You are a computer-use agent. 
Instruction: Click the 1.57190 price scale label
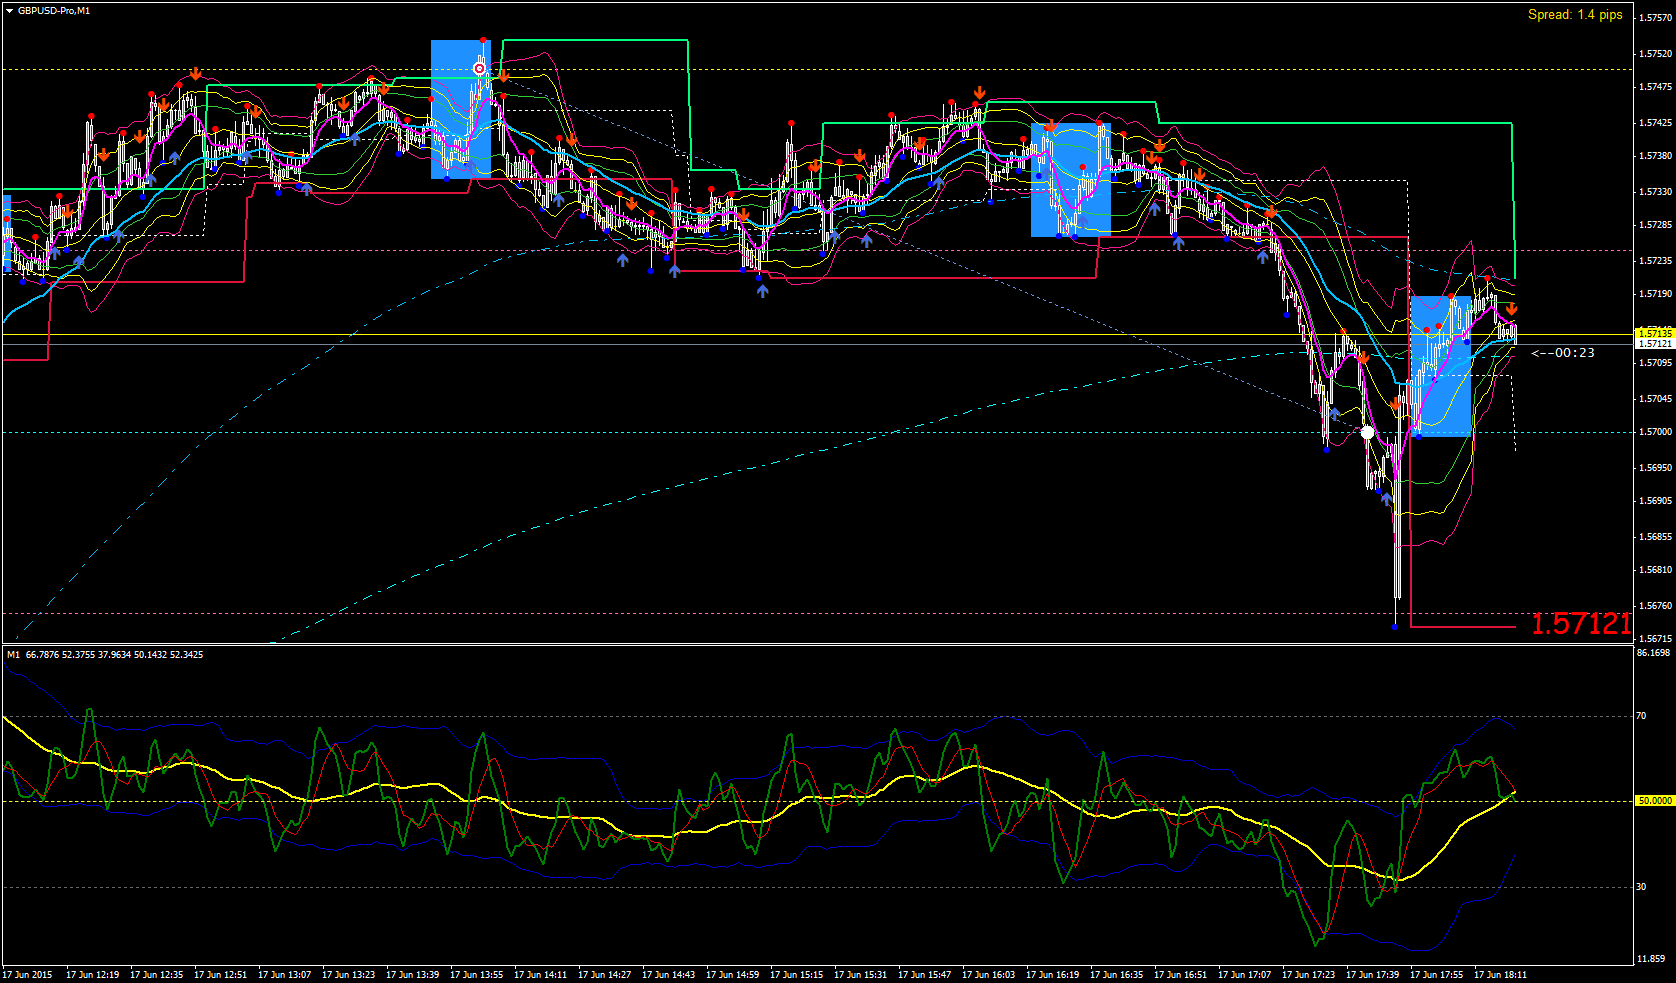click(1656, 294)
